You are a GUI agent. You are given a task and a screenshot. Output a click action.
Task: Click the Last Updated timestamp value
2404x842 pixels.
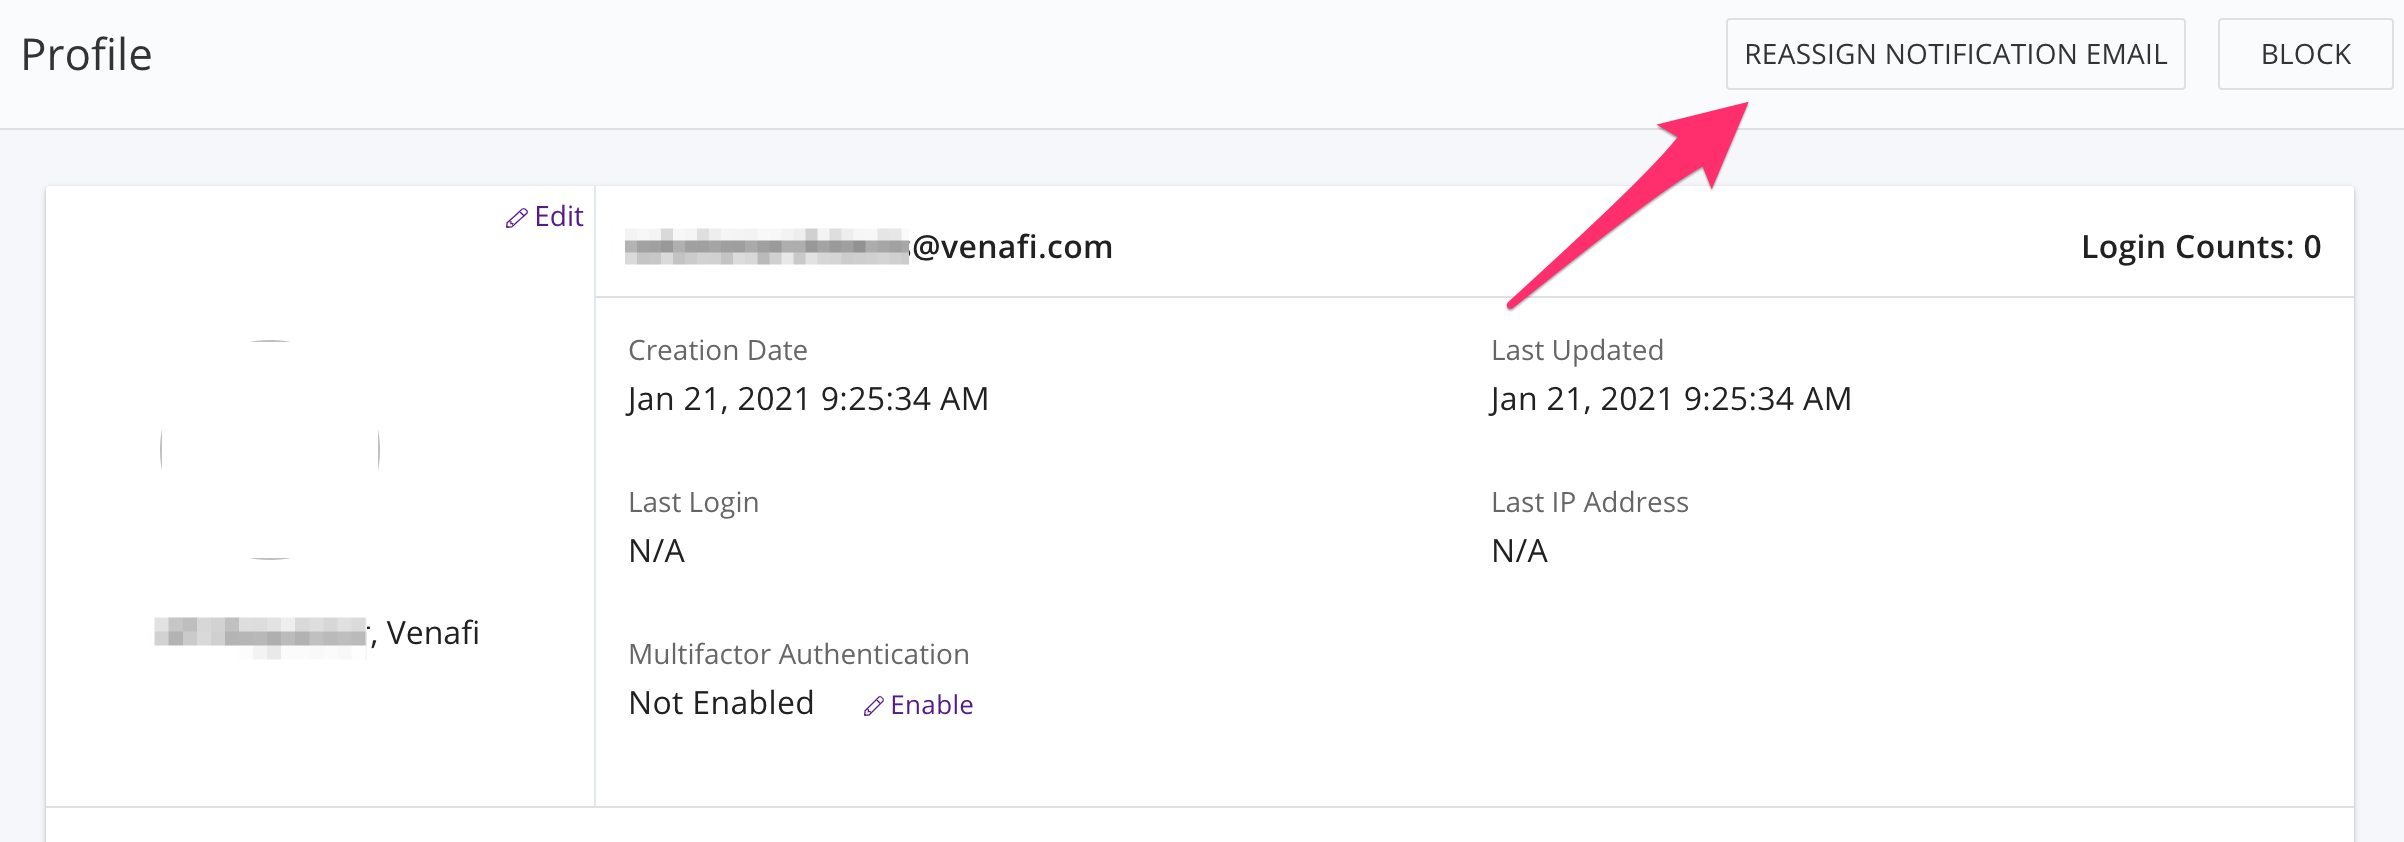pyautogui.click(x=1670, y=399)
